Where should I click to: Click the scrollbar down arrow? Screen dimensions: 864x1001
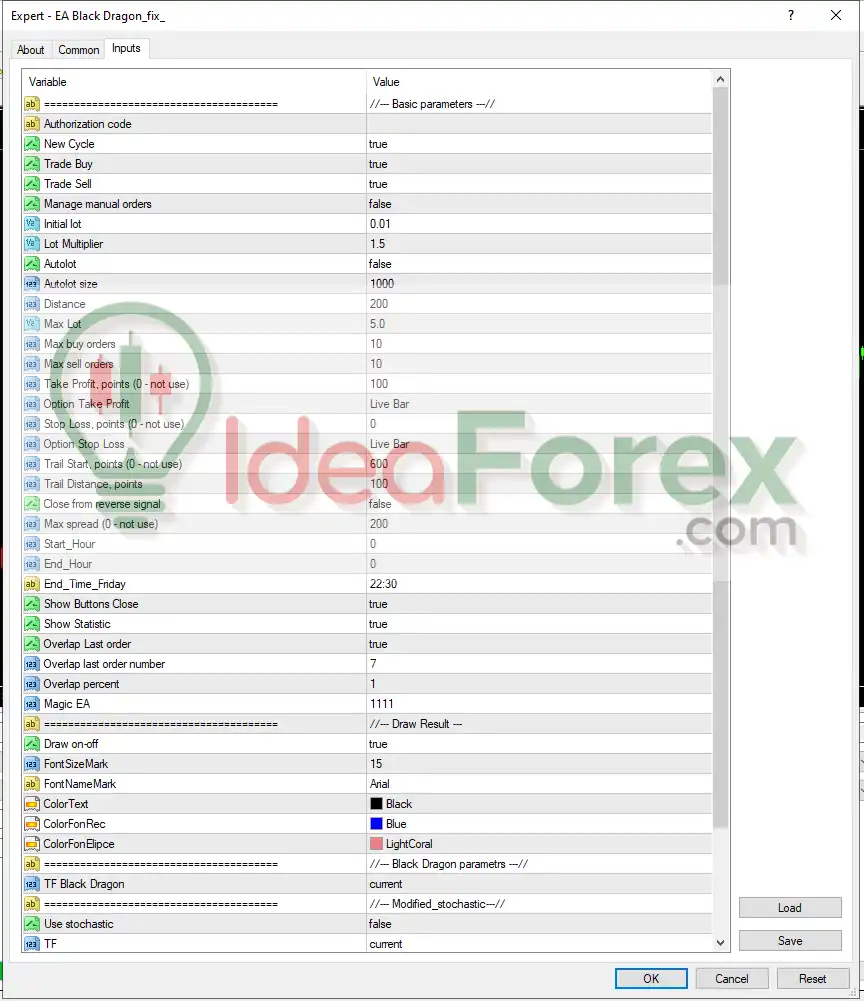tap(720, 943)
